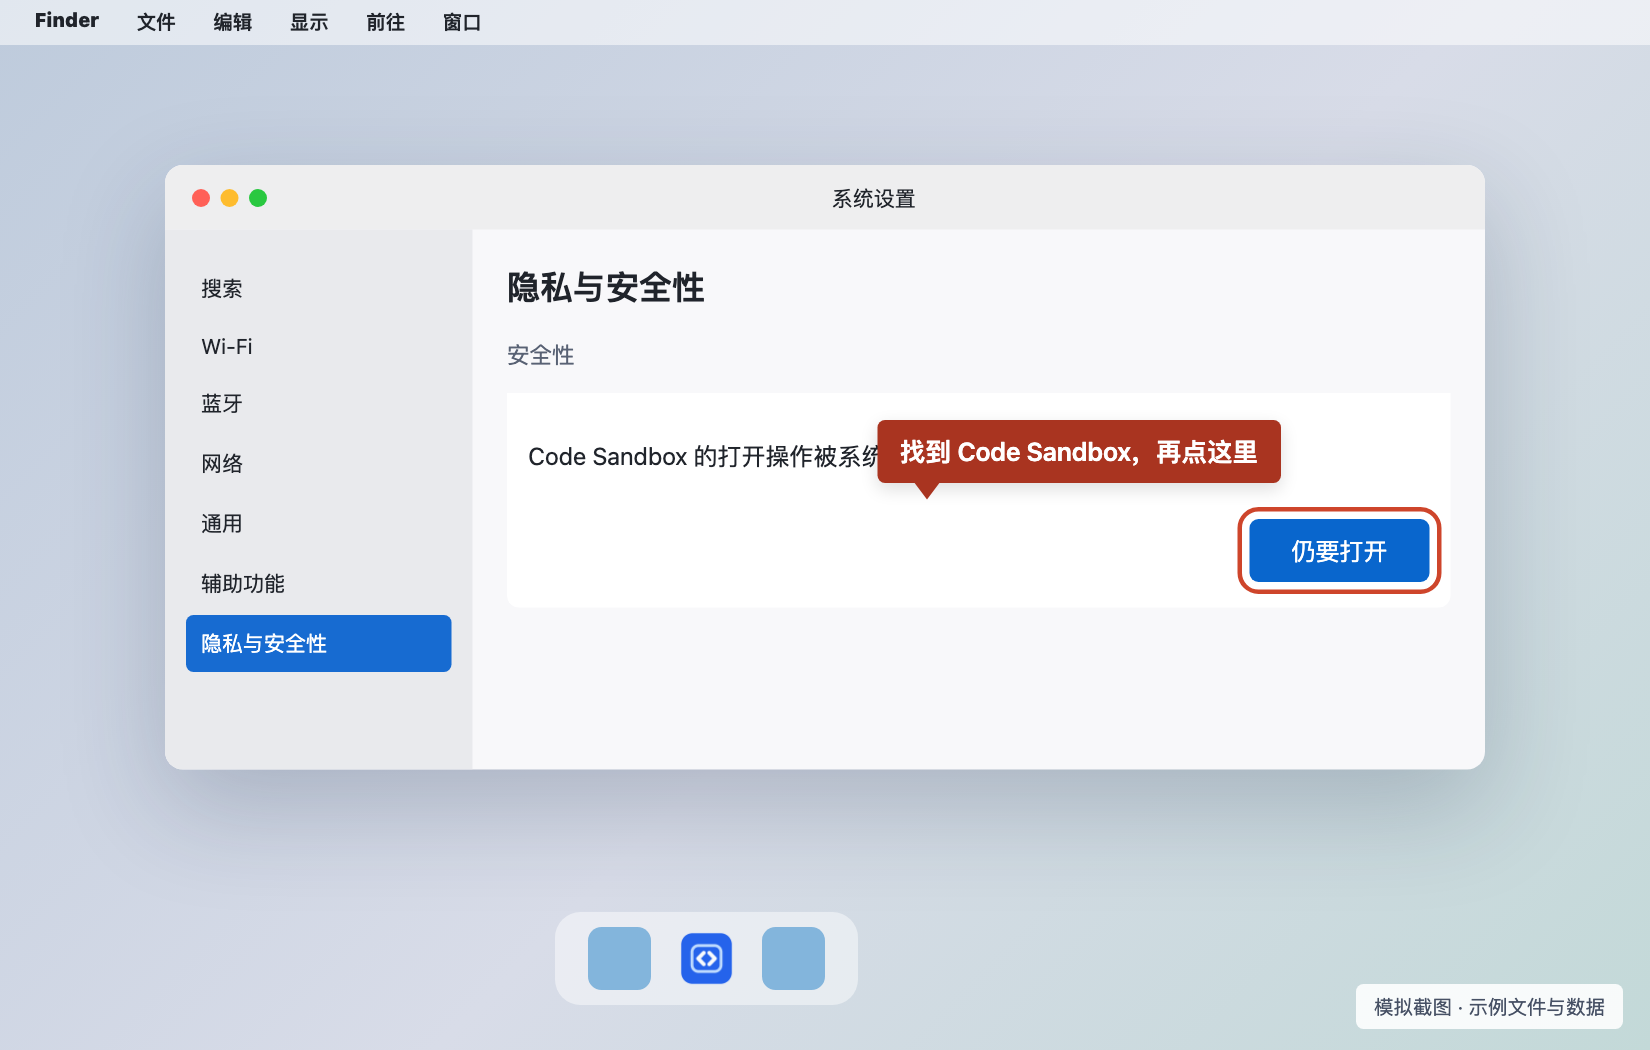Select Wi-Fi in the sidebar
Screen dimensions: 1650x1050
pos(318,347)
